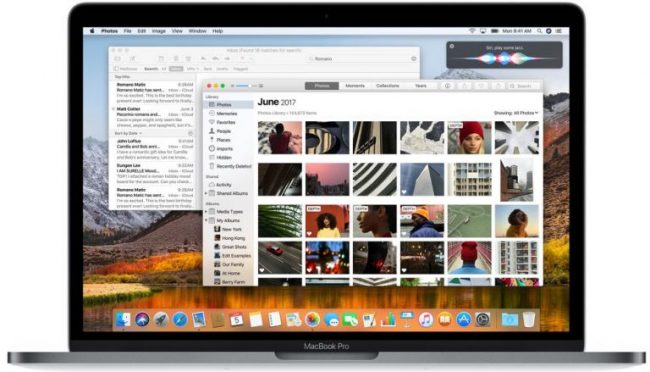The height and width of the screenshot is (372, 650).
Task: Open Recently Deleted in Photos sidebar
Action: tap(234, 166)
